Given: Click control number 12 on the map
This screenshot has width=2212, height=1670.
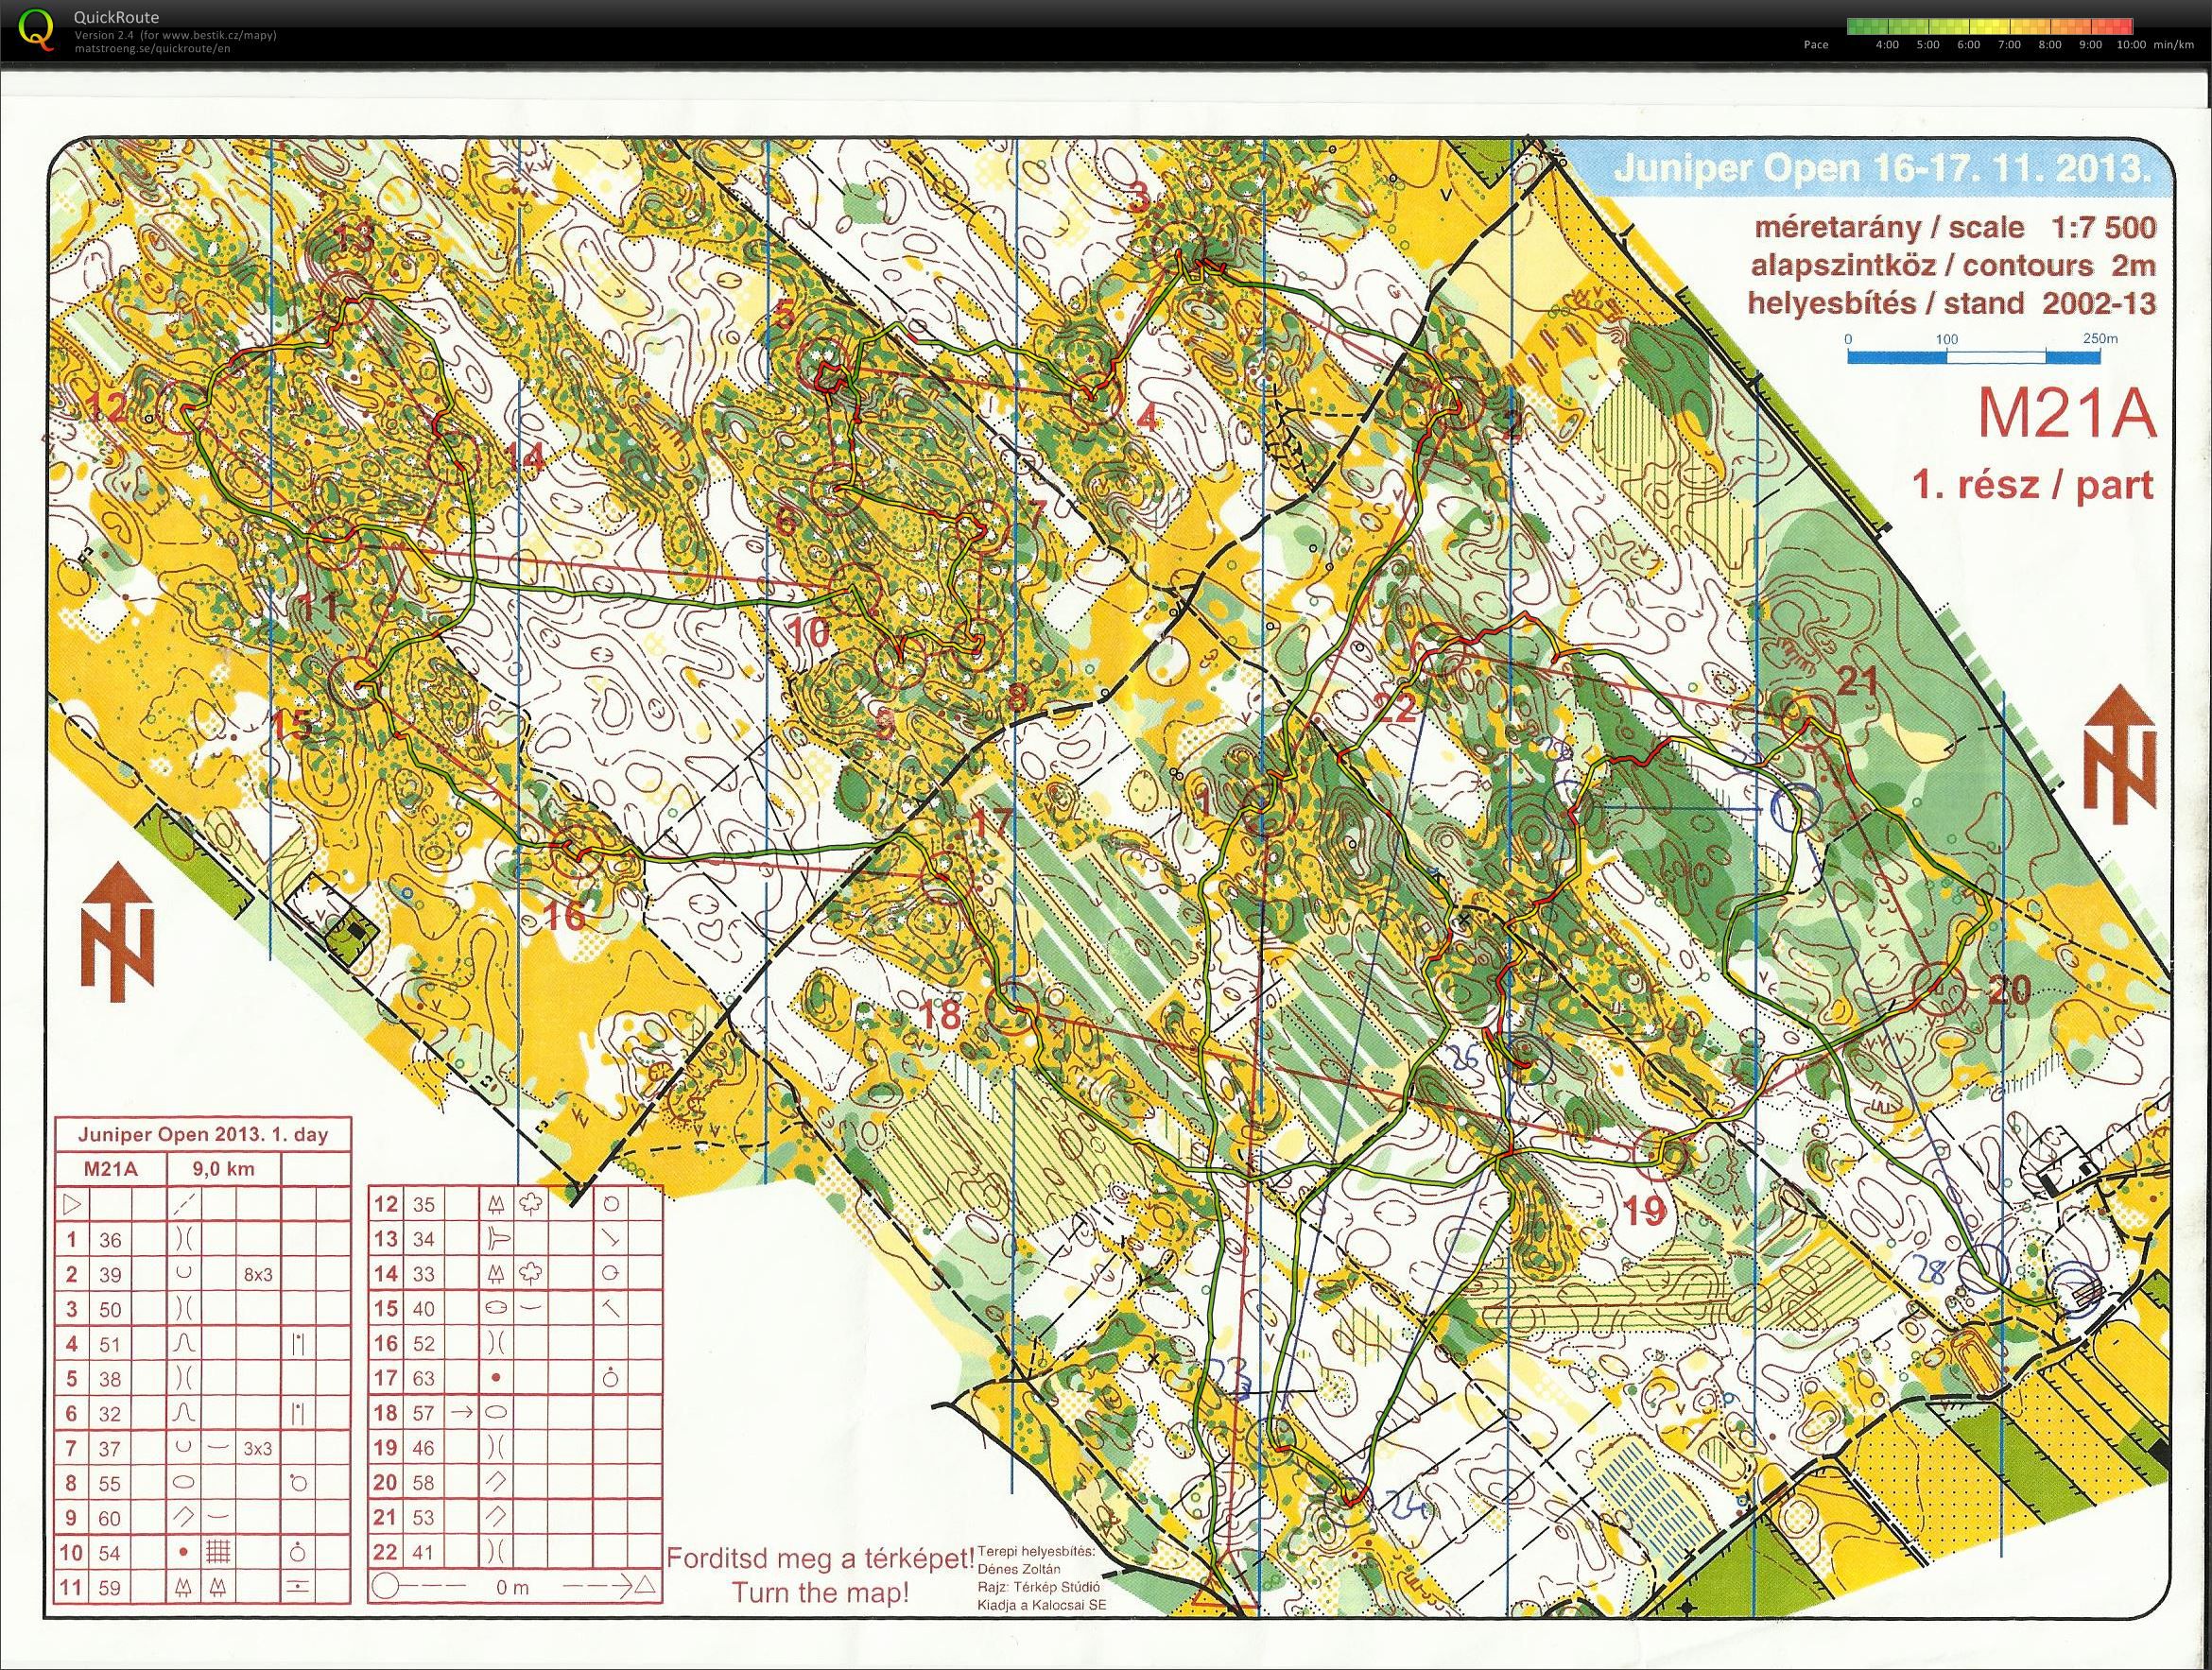Looking at the screenshot, I should (x=107, y=408).
